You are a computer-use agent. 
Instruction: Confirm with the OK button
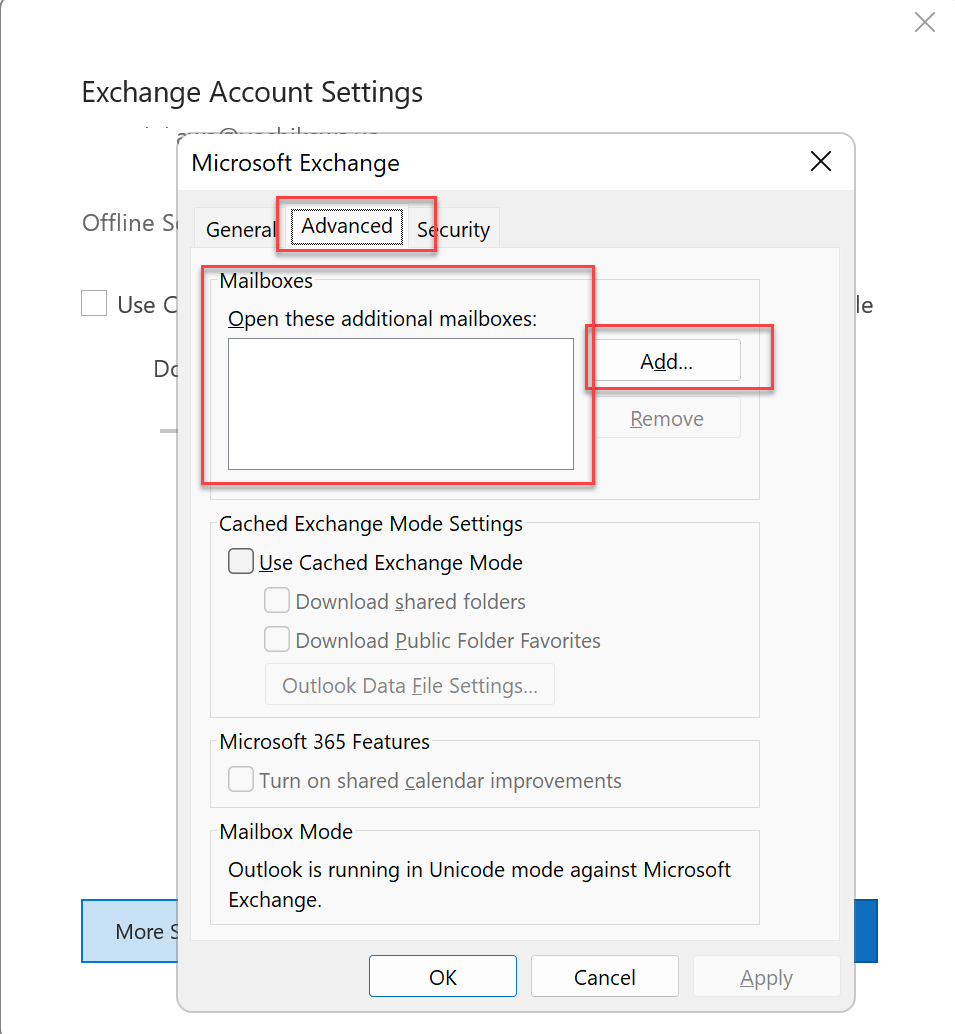[x=443, y=977]
